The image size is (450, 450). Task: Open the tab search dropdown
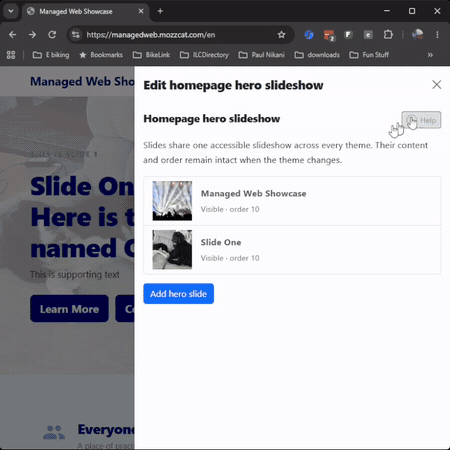pos(11,11)
